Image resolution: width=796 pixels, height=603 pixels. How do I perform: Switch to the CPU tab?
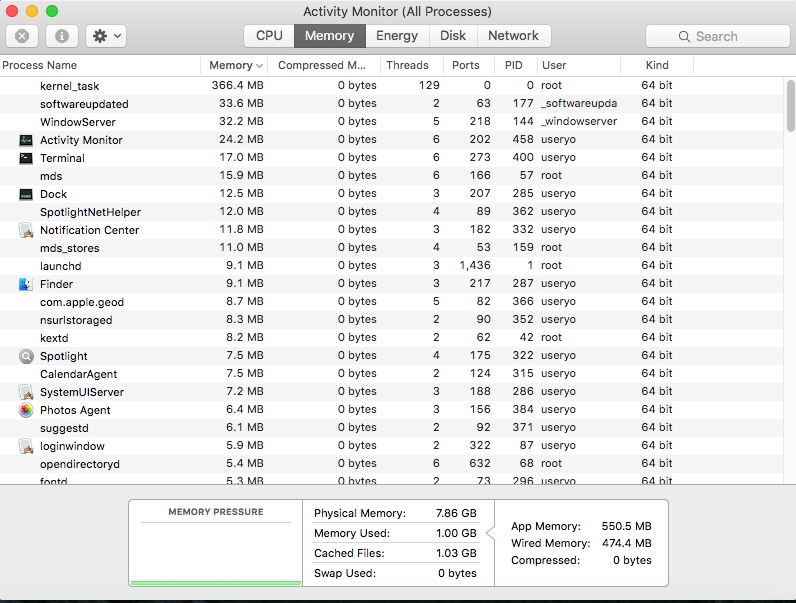(269, 36)
